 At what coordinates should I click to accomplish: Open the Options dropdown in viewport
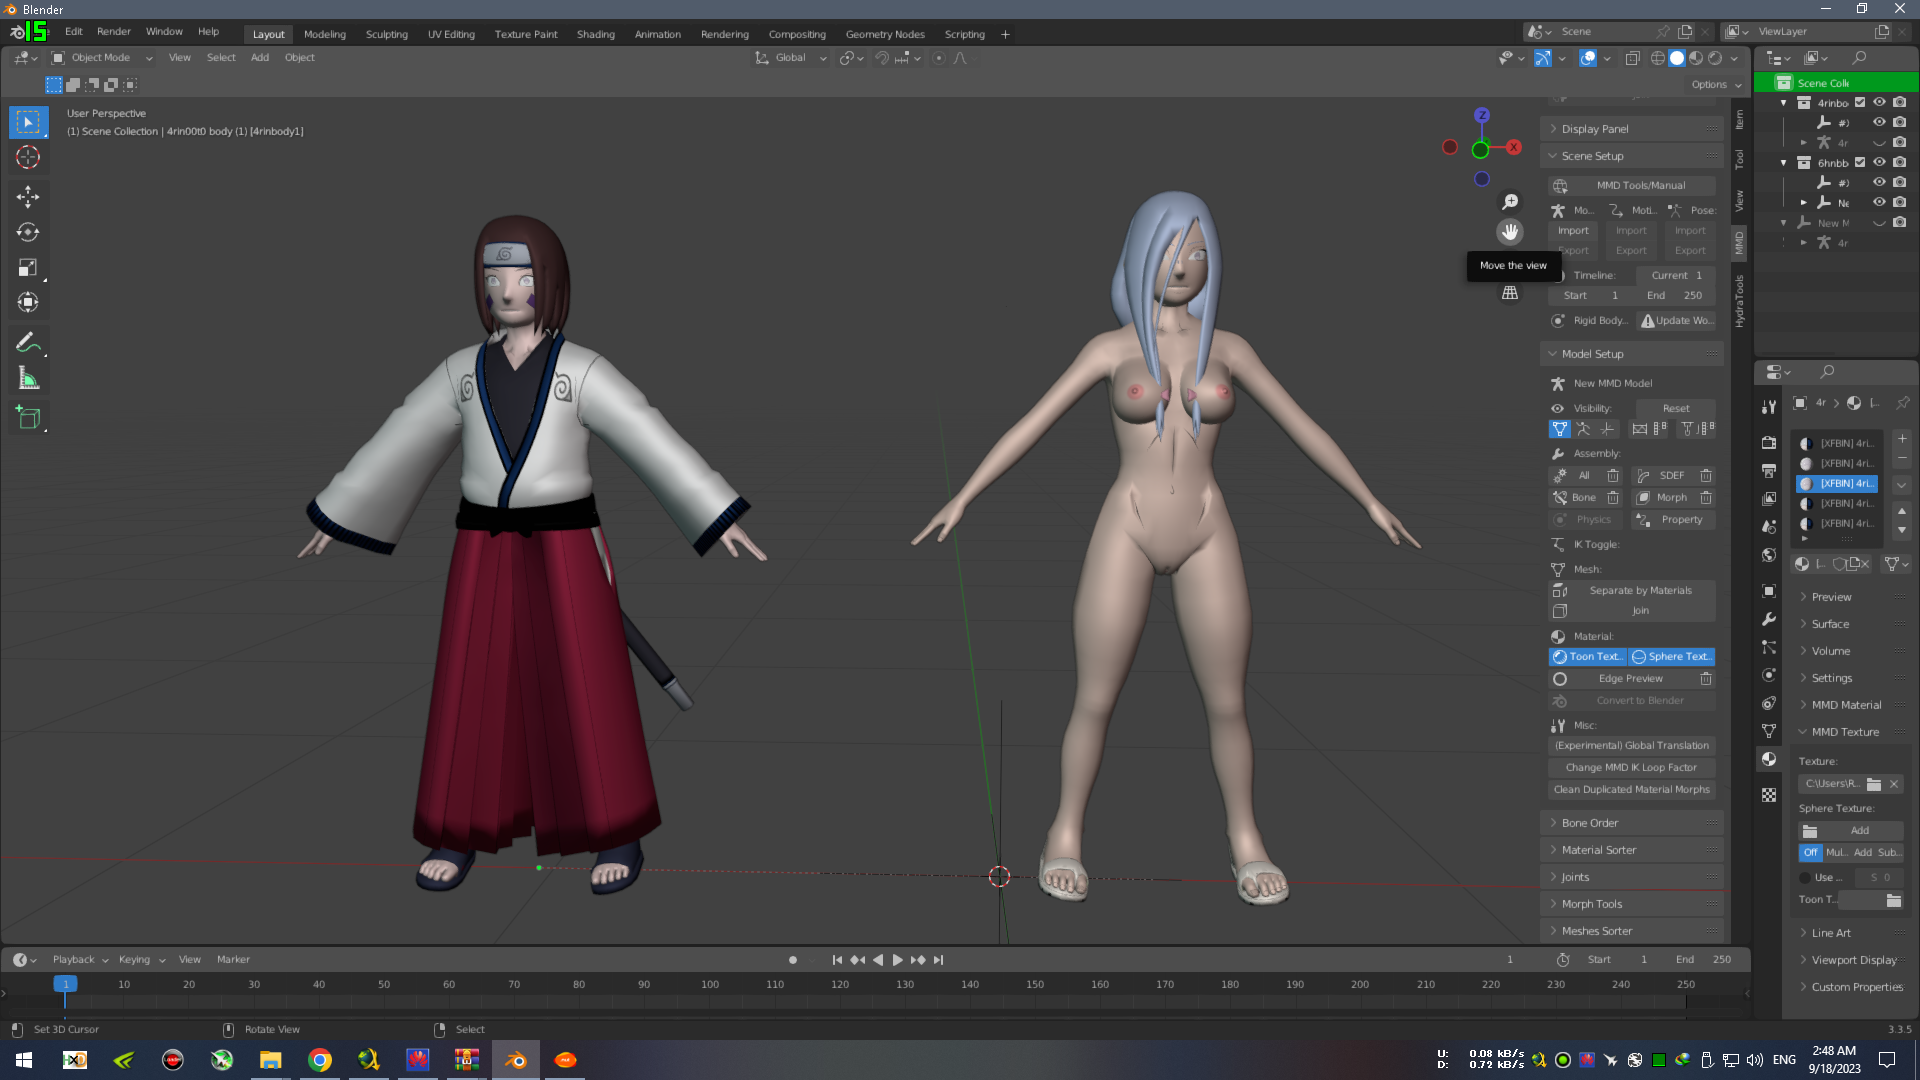1716,85
